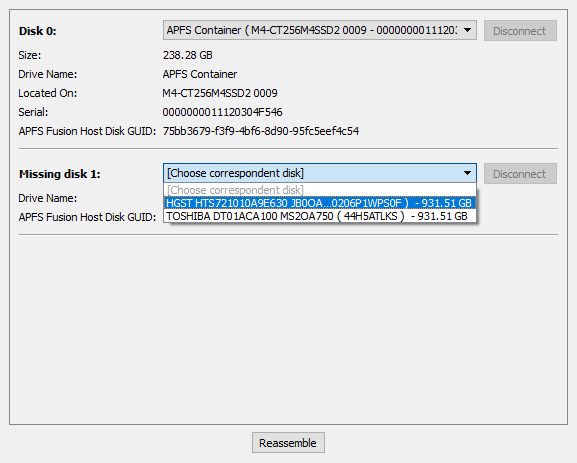577x463 pixels.
Task: Choose the TOSHIBA DT01ACA100 disk option
Action: coord(319,216)
